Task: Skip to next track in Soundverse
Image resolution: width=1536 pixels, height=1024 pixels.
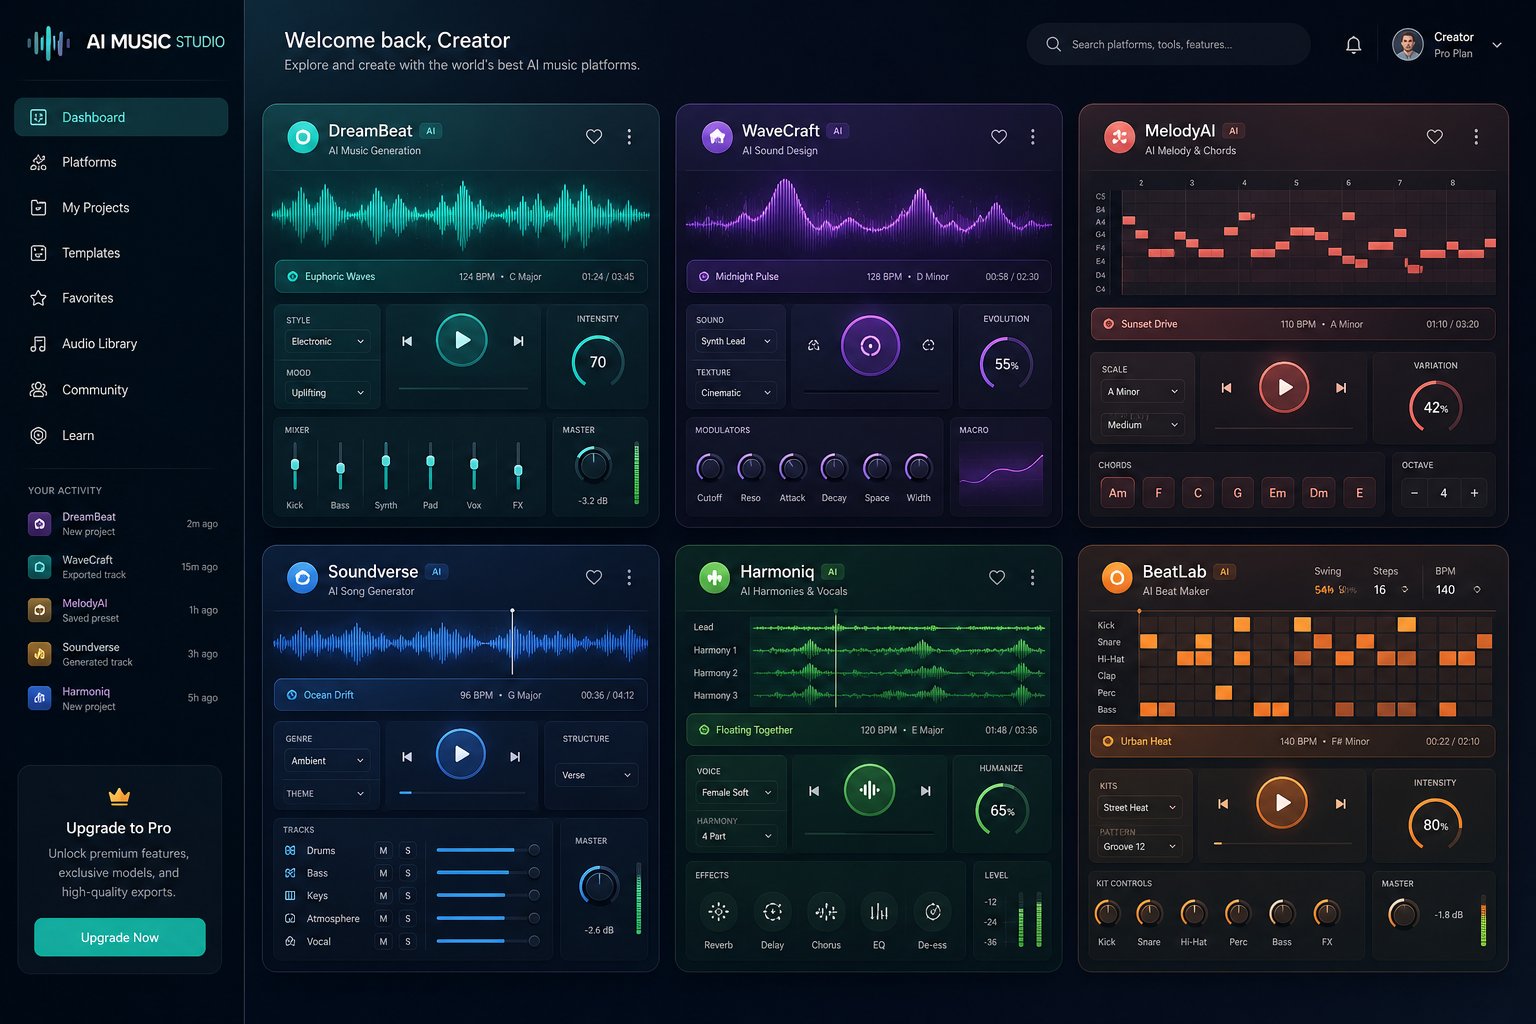Action: pyautogui.click(x=515, y=757)
